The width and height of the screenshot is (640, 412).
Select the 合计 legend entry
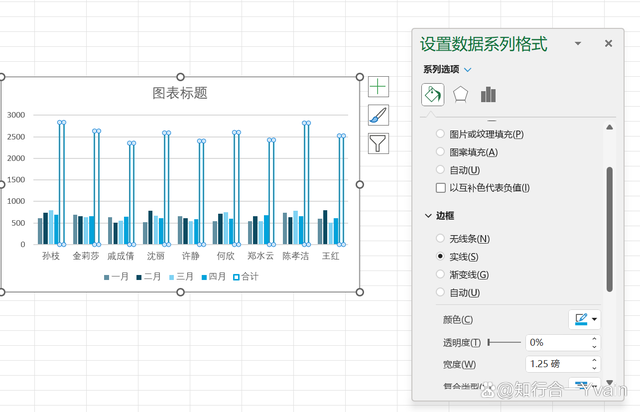tap(246, 277)
